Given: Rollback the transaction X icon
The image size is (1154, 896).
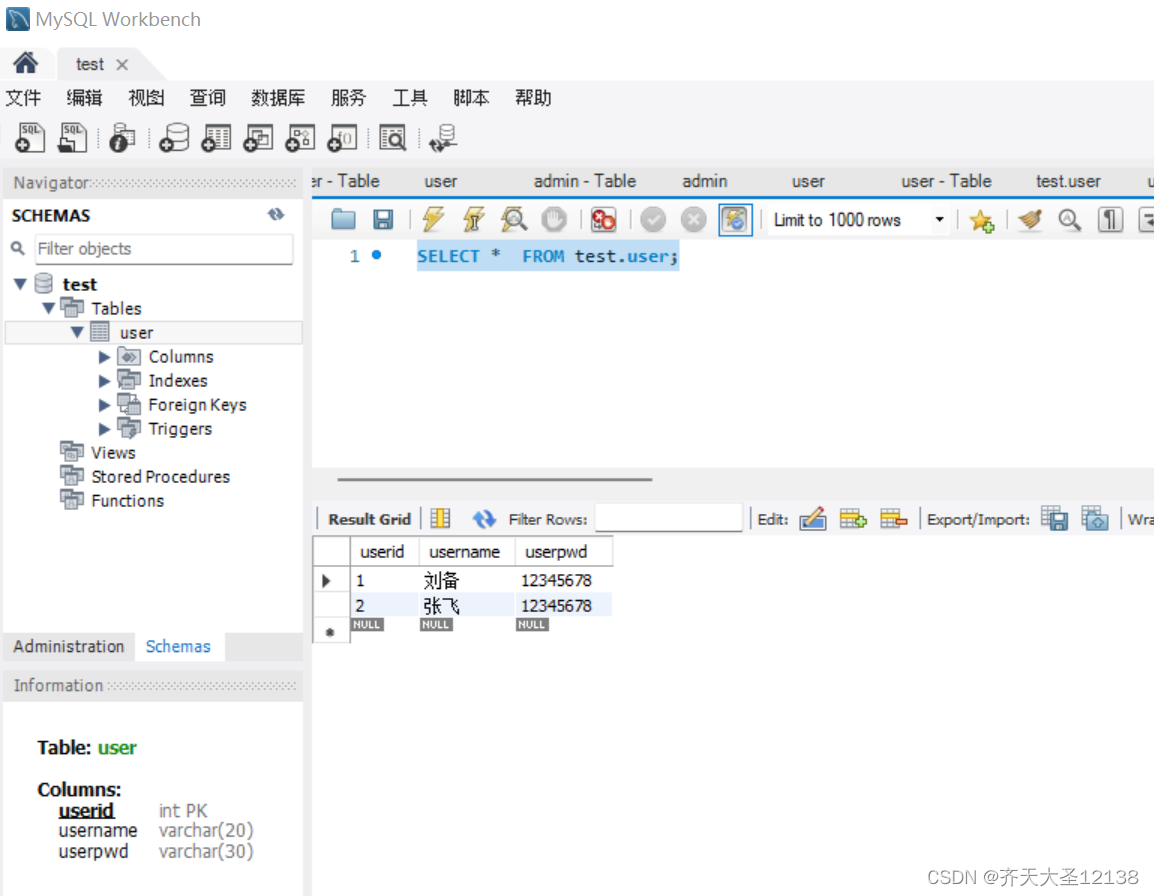Looking at the screenshot, I should pos(693,219).
